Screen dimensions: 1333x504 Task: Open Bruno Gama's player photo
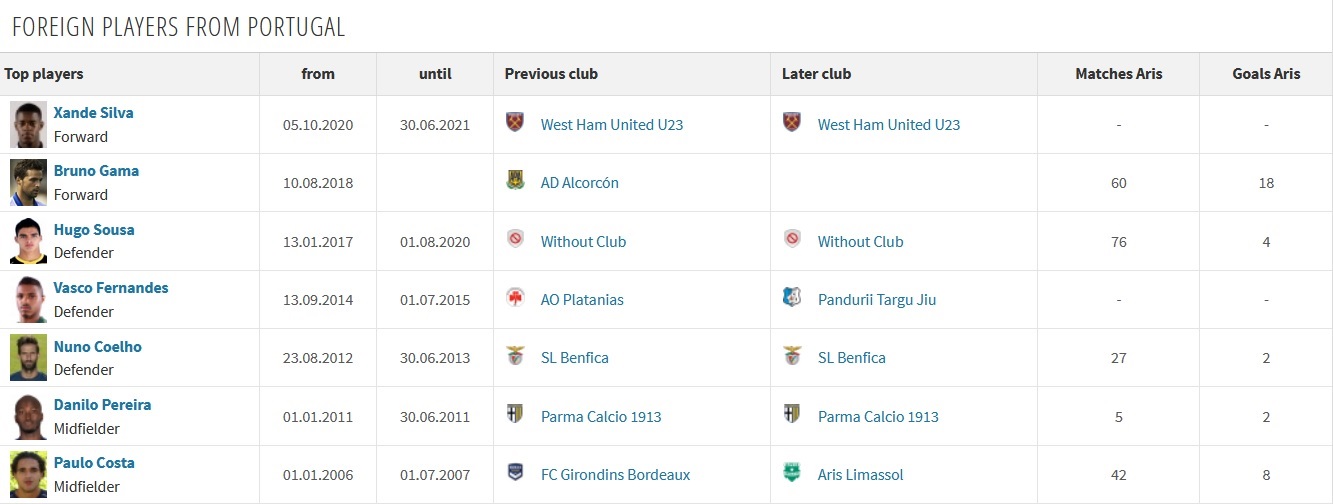(29, 182)
